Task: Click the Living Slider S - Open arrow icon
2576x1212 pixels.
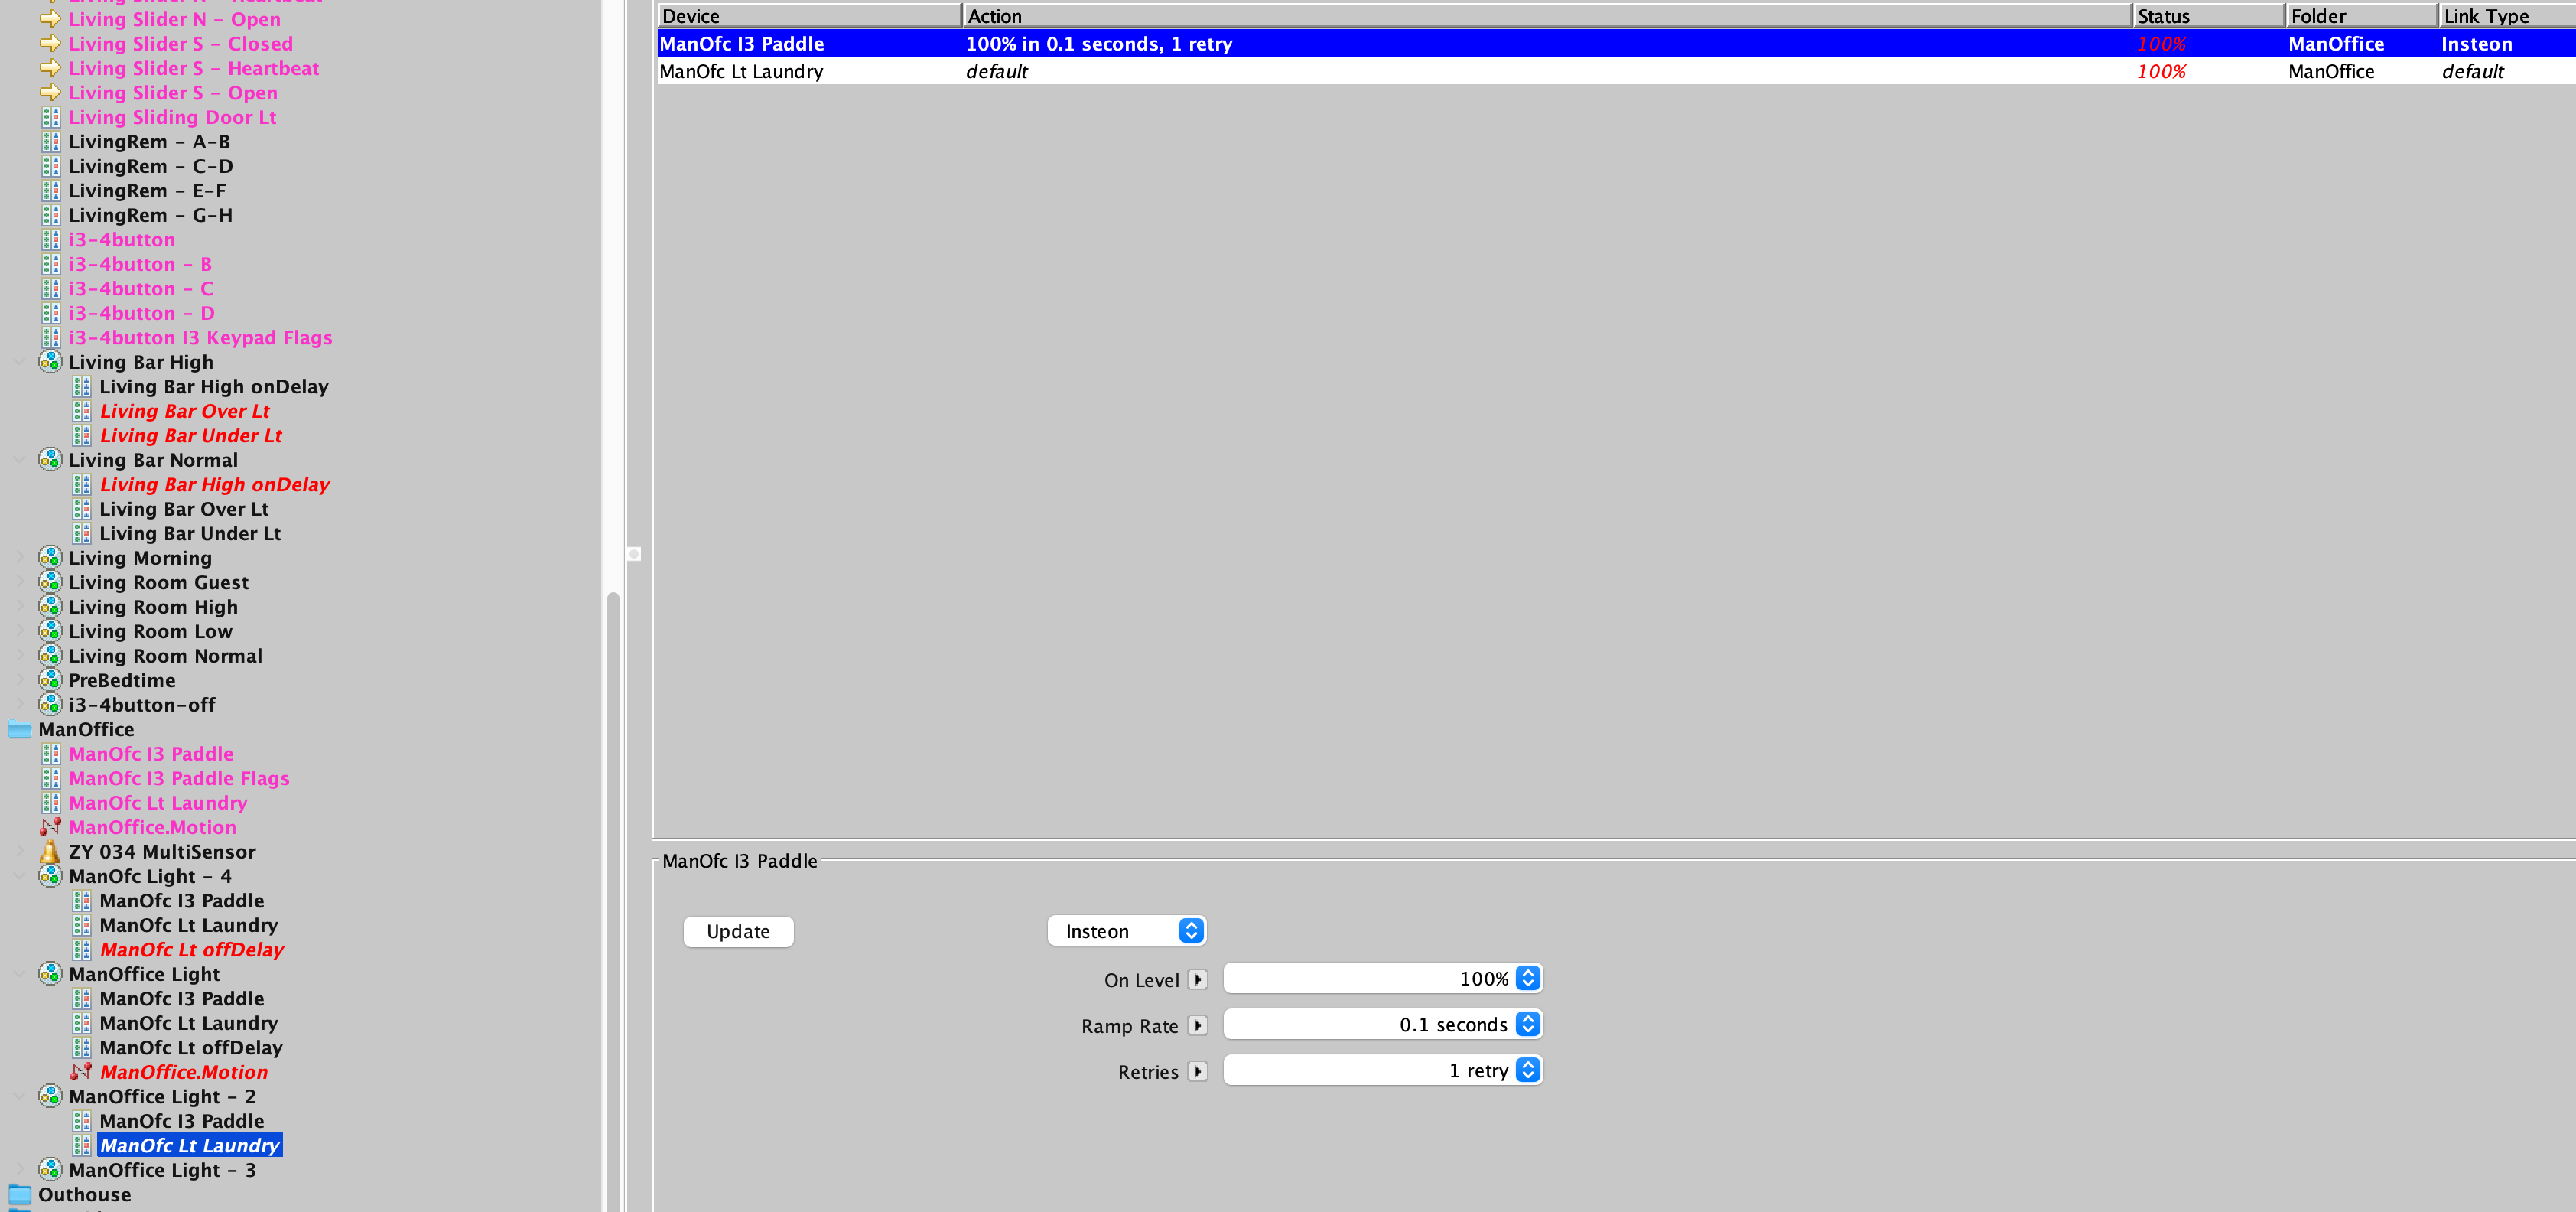Action: click(50, 93)
